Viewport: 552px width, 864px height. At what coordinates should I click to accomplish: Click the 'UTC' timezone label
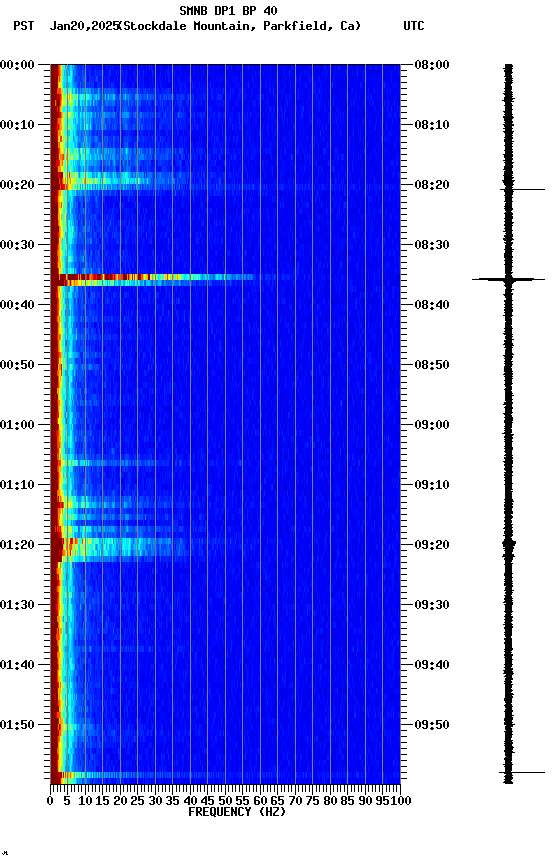pos(414,26)
